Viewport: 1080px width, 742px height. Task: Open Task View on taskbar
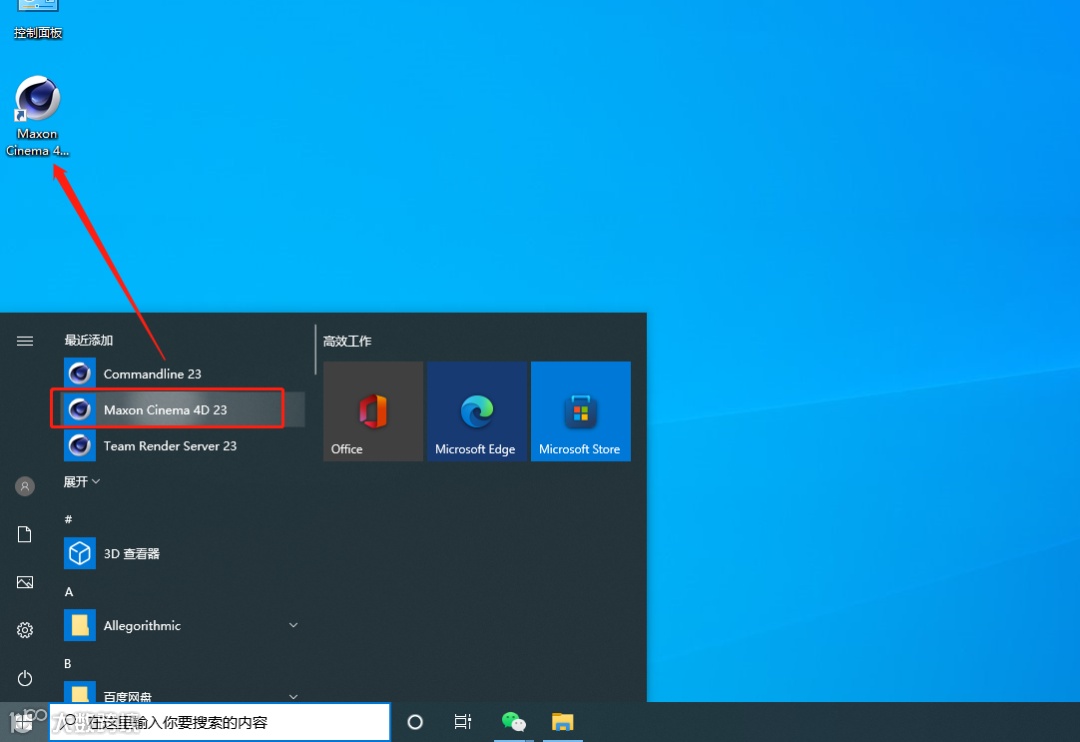(x=463, y=722)
